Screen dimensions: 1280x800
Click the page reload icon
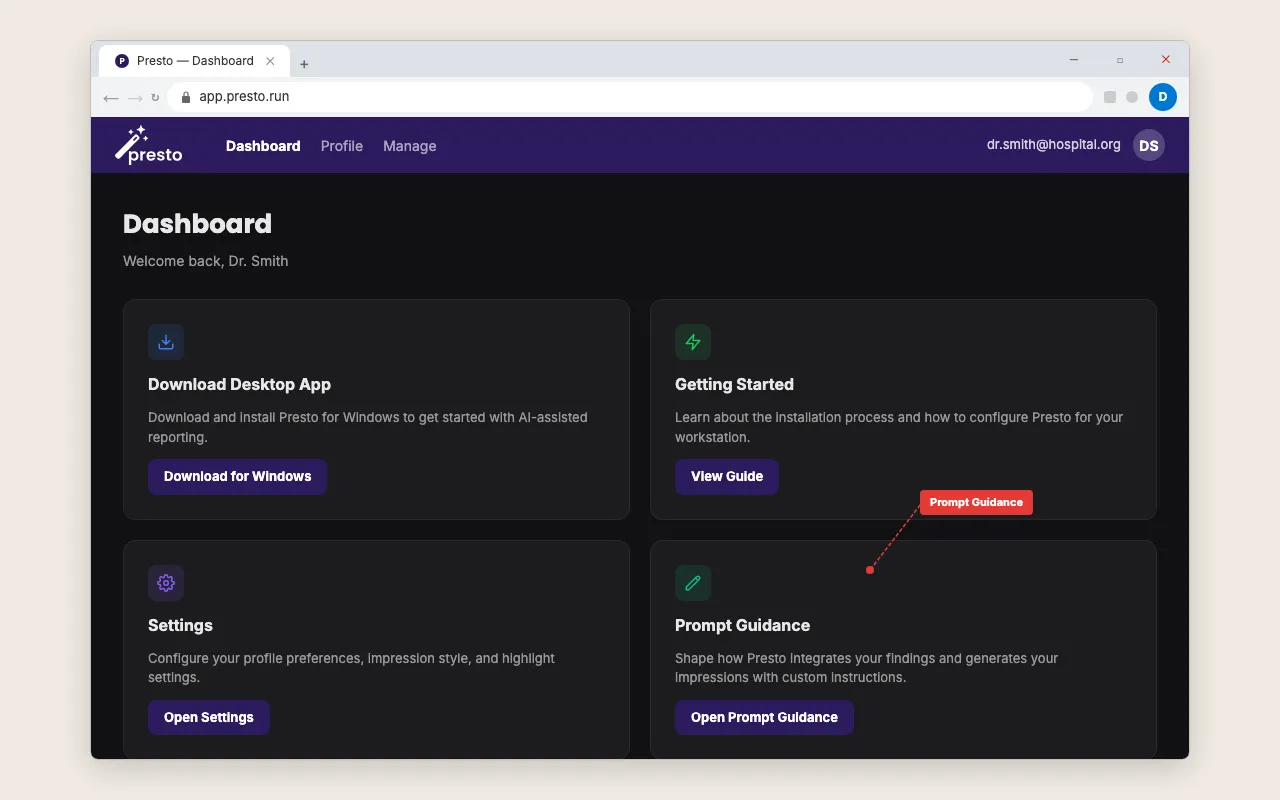pyautogui.click(x=155, y=97)
